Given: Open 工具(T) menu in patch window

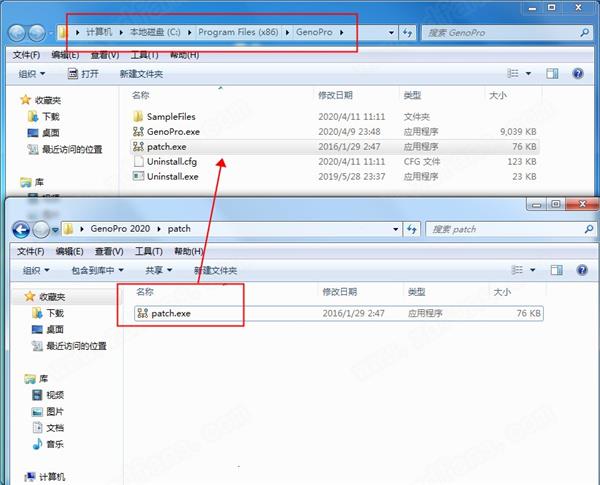Looking at the screenshot, I should click(149, 251).
